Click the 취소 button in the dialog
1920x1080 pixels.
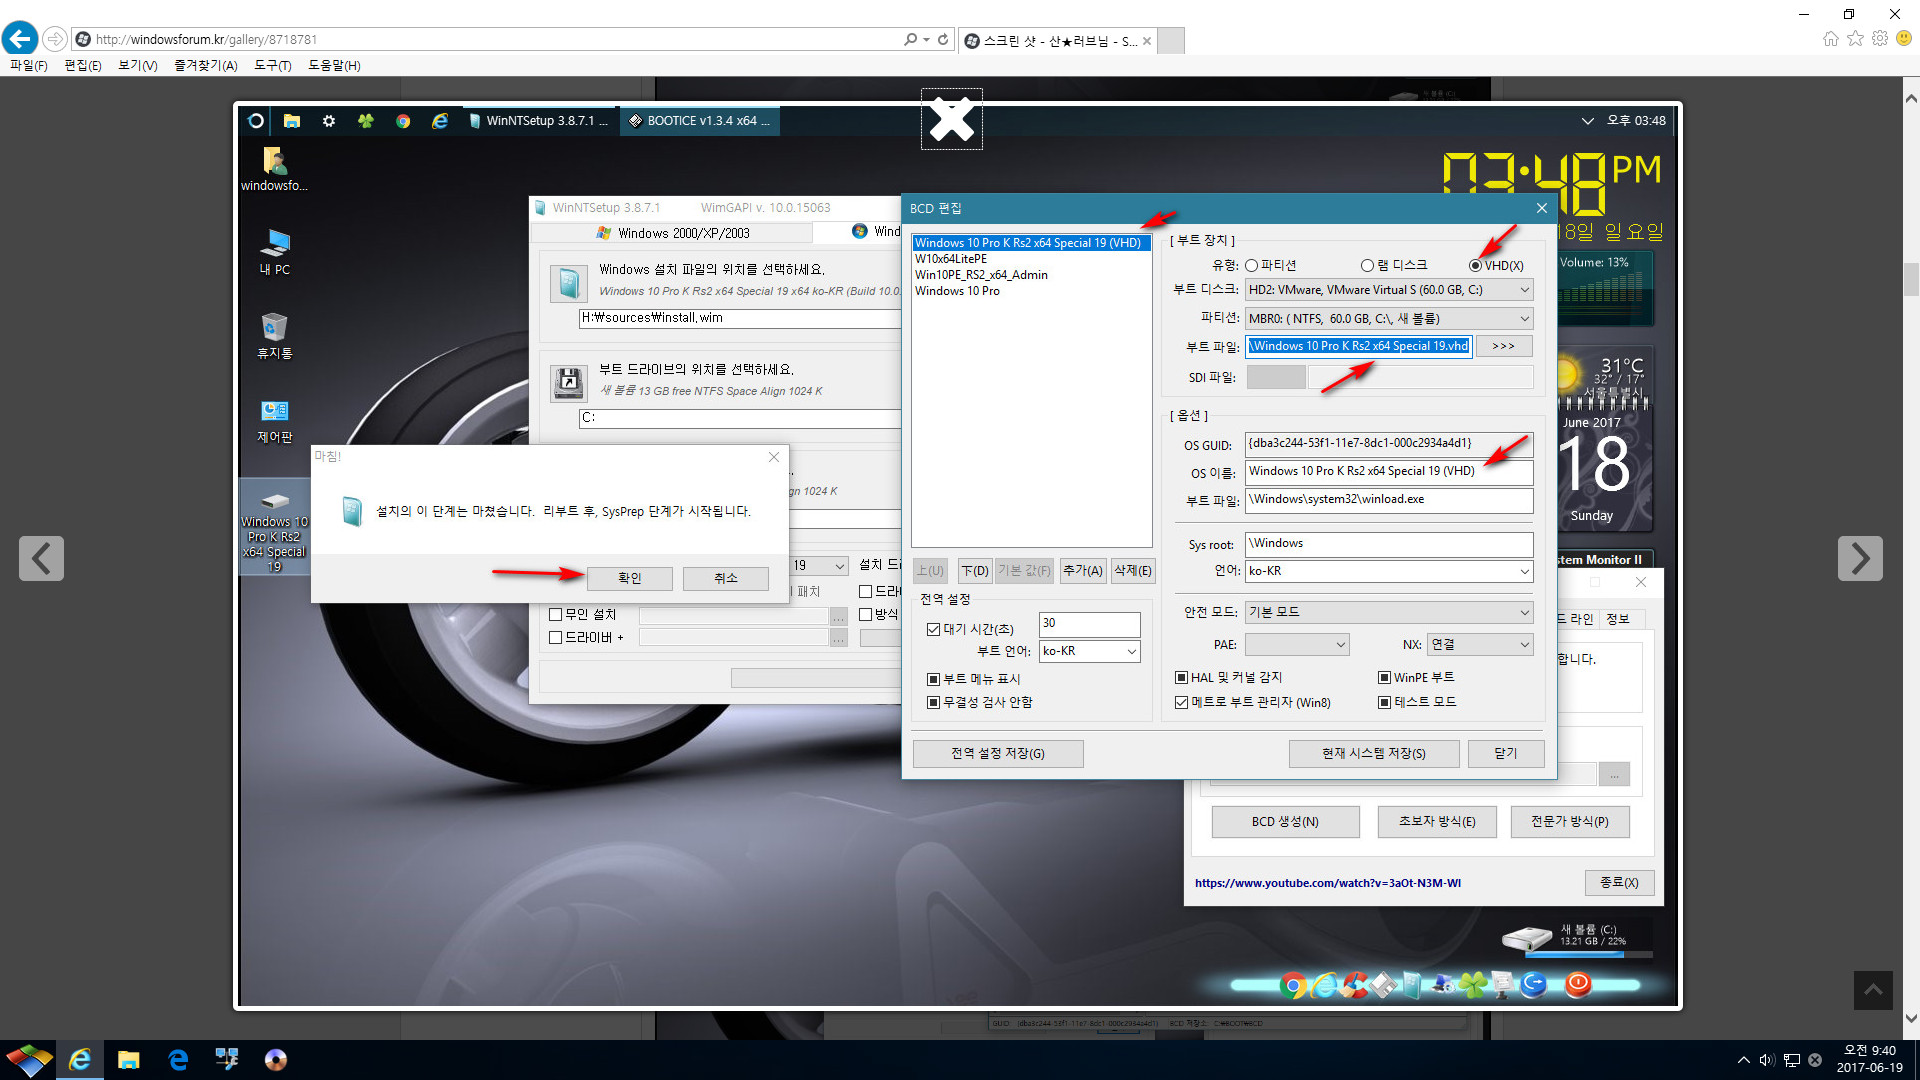tap(725, 579)
